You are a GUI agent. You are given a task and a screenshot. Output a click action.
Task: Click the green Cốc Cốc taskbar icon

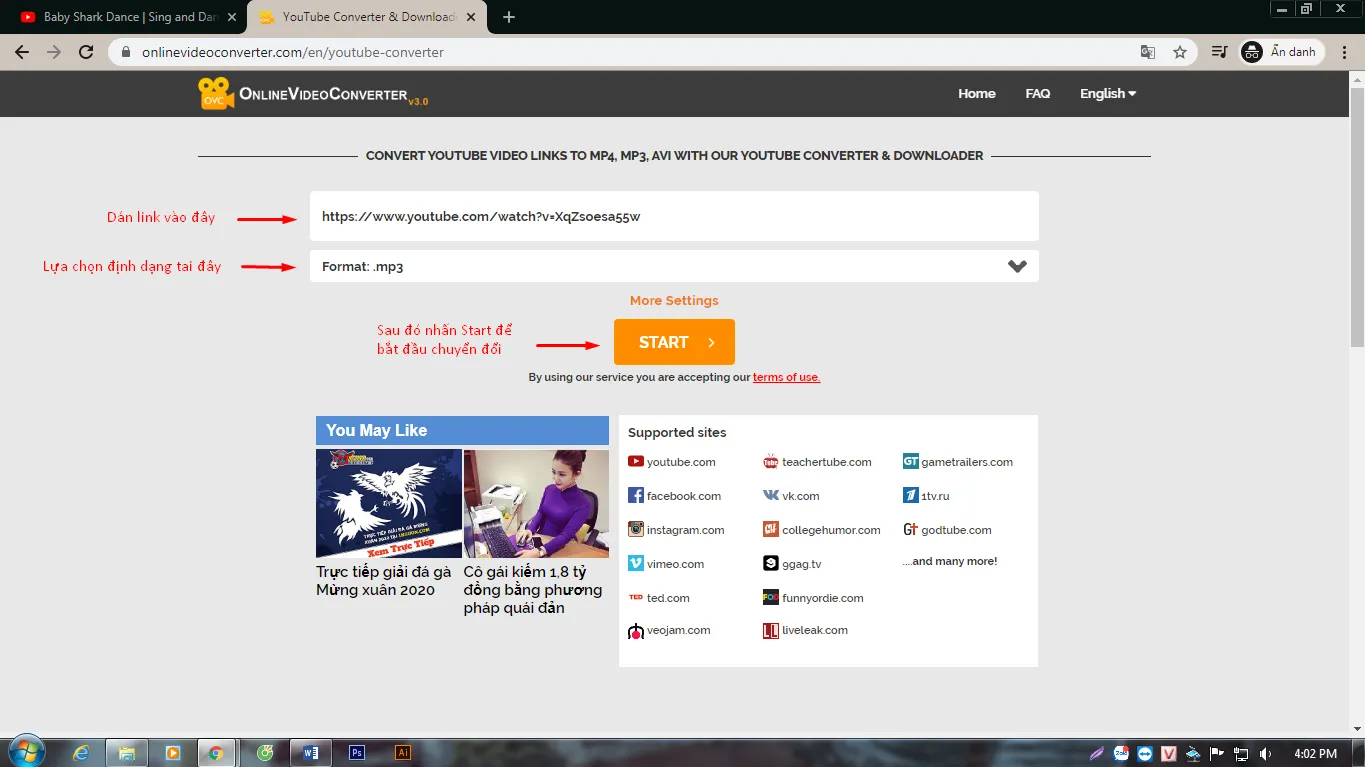pyautogui.click(x=265, y=753)
